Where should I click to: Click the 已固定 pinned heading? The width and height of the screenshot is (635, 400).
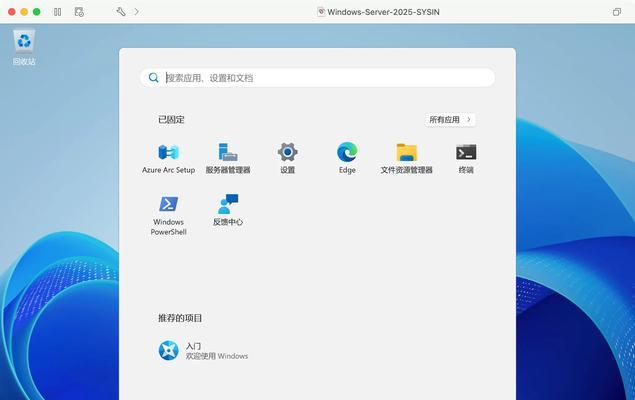point(171,120)
